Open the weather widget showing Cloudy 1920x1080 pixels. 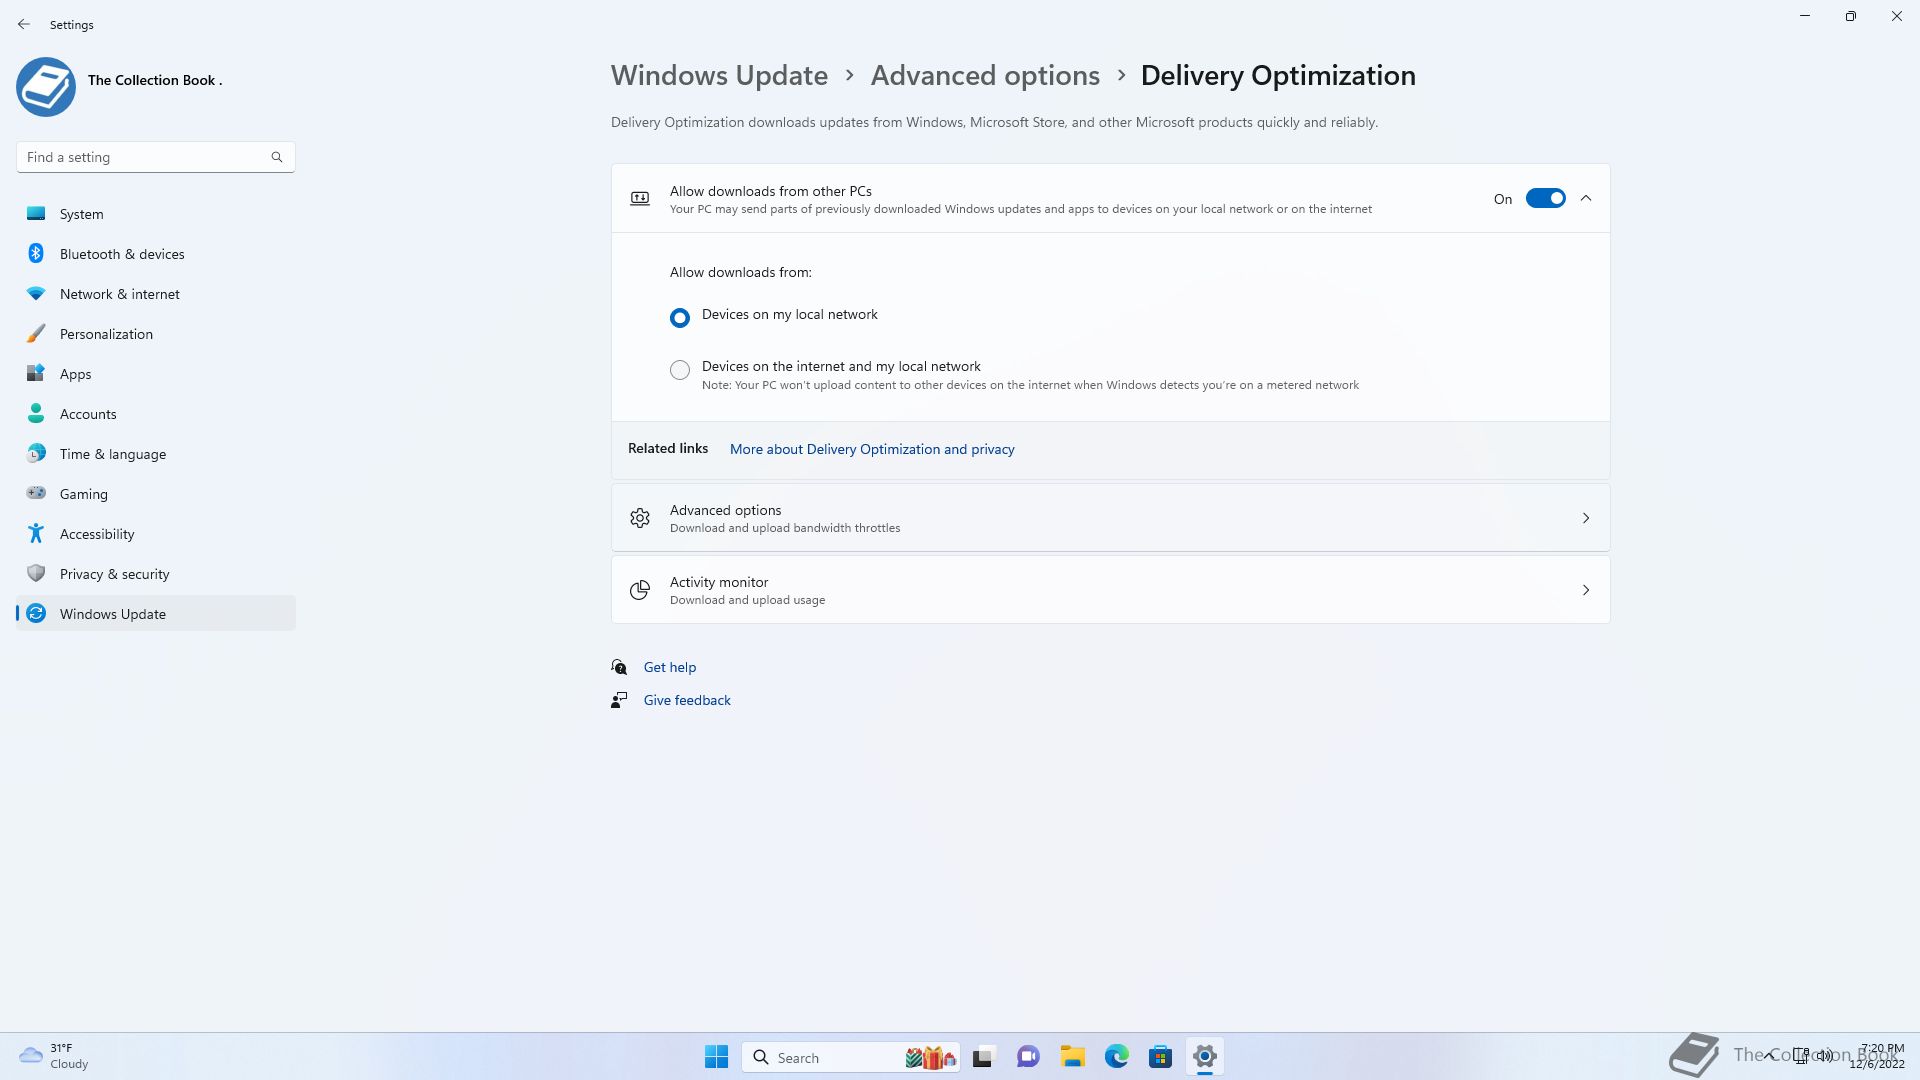tap(55, 1056)
